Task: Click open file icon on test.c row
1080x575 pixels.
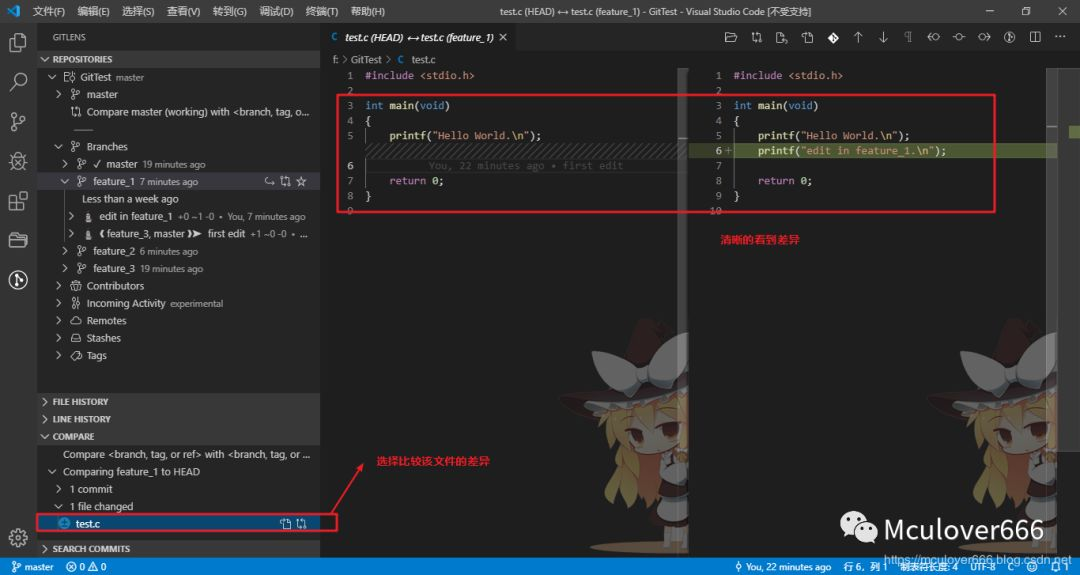Action: coord(285,523)
